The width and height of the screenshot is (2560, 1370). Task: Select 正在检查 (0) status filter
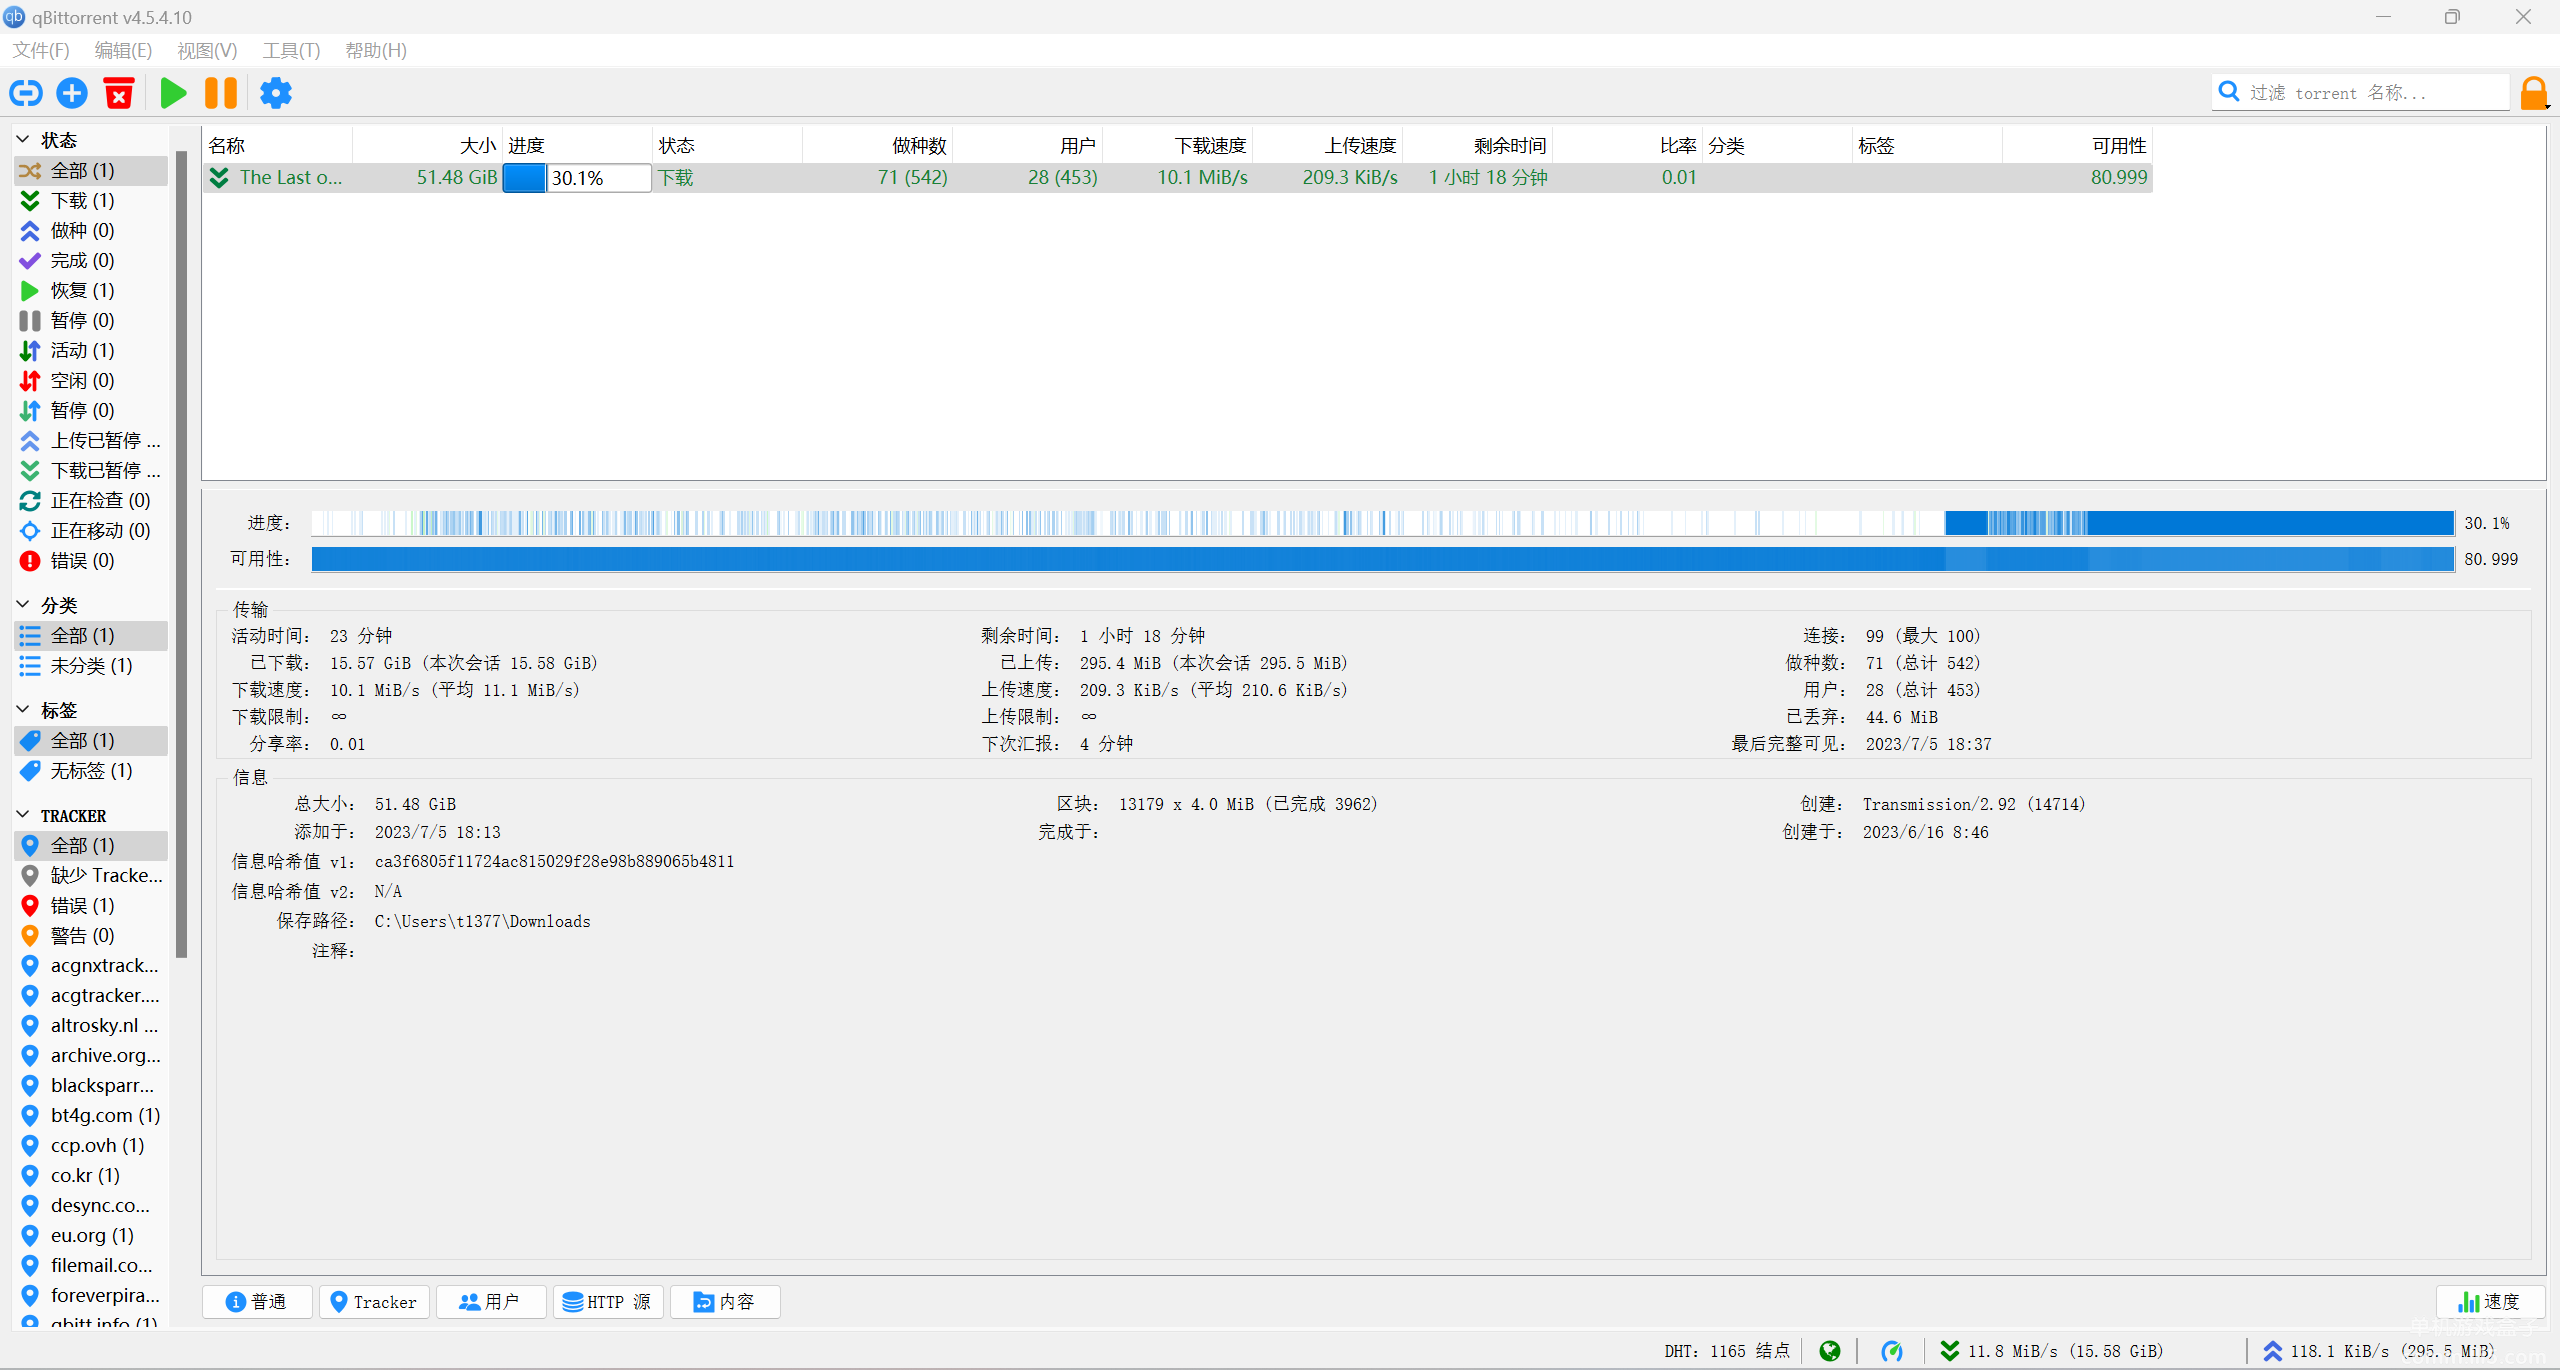click(91, 500)
